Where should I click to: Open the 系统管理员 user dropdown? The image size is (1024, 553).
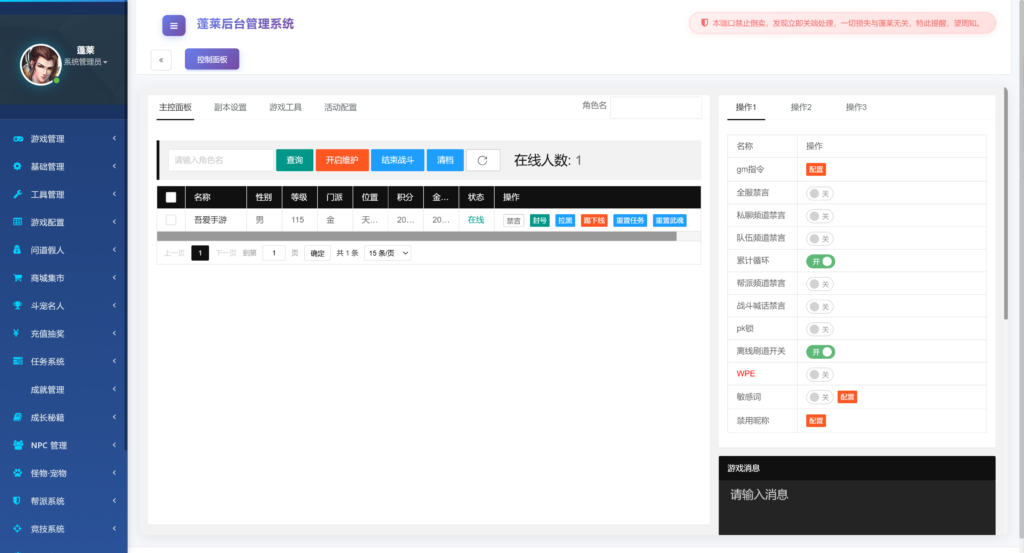pos(86,62)
